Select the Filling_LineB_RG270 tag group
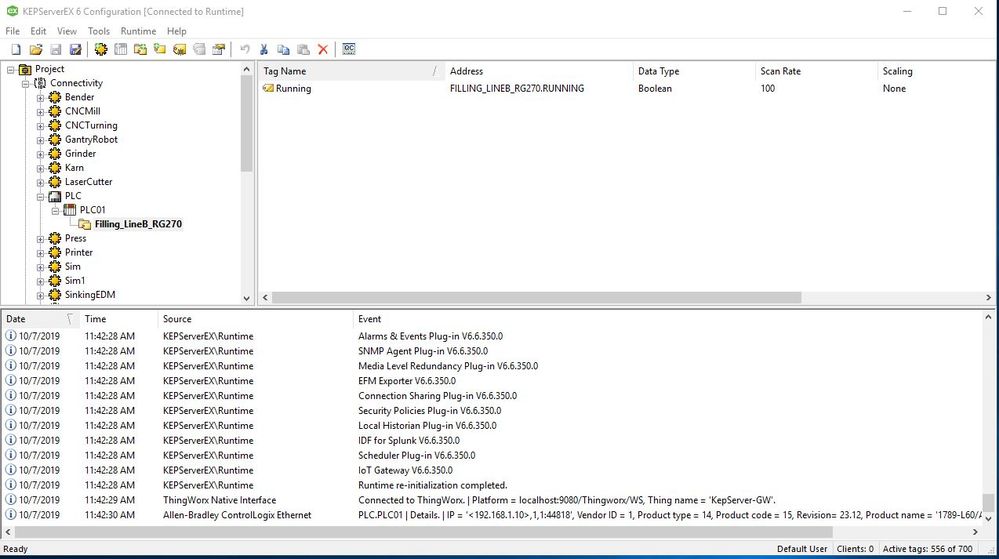This screenshot has height=559, width=999. tap(138, 224)
